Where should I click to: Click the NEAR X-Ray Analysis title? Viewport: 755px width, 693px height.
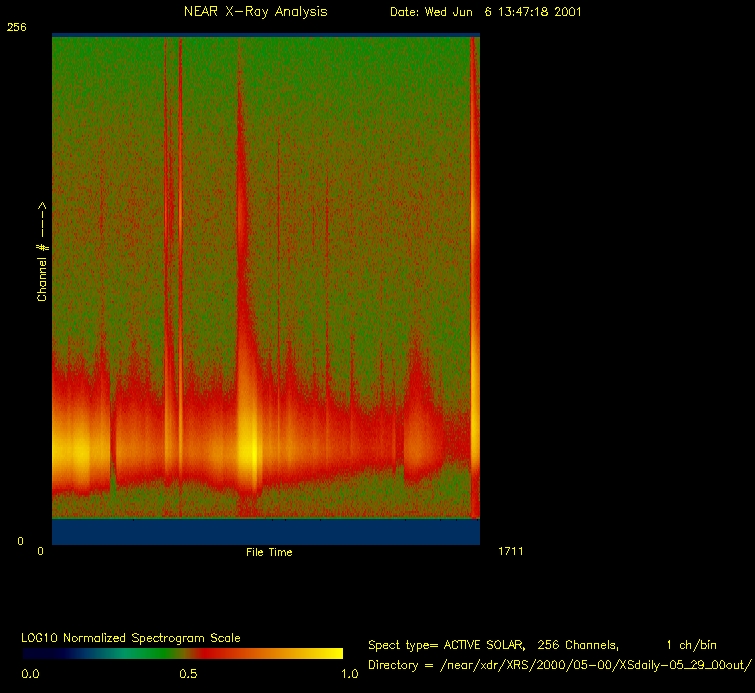(255, 12)
